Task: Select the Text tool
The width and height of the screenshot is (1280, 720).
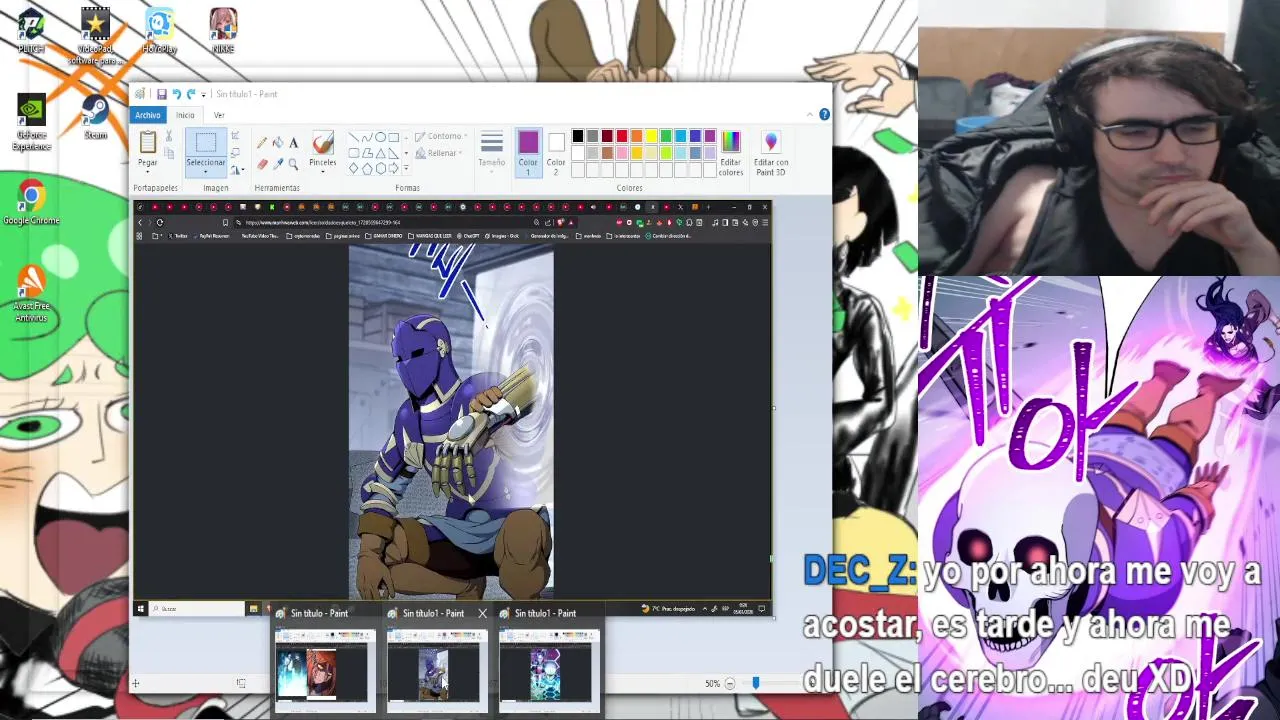Action: (293, 143)
